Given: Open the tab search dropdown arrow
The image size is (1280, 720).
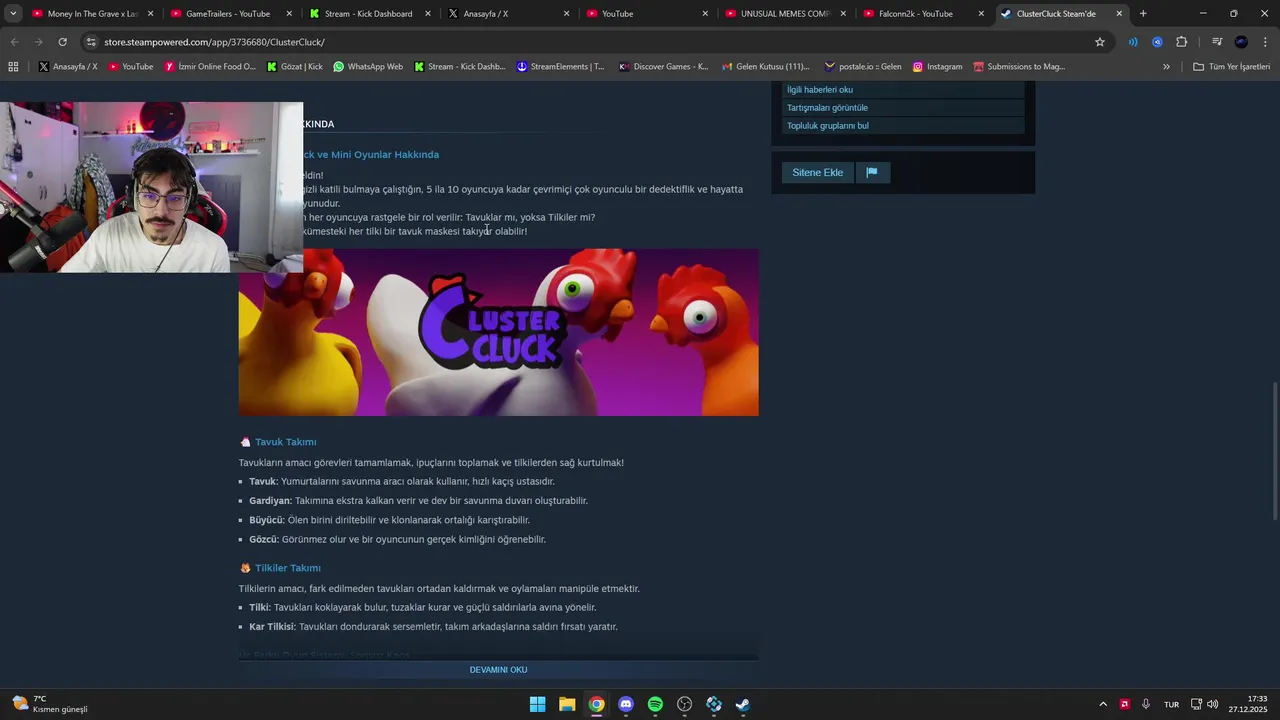Looking at the screenshot, I should coord(13,14).
